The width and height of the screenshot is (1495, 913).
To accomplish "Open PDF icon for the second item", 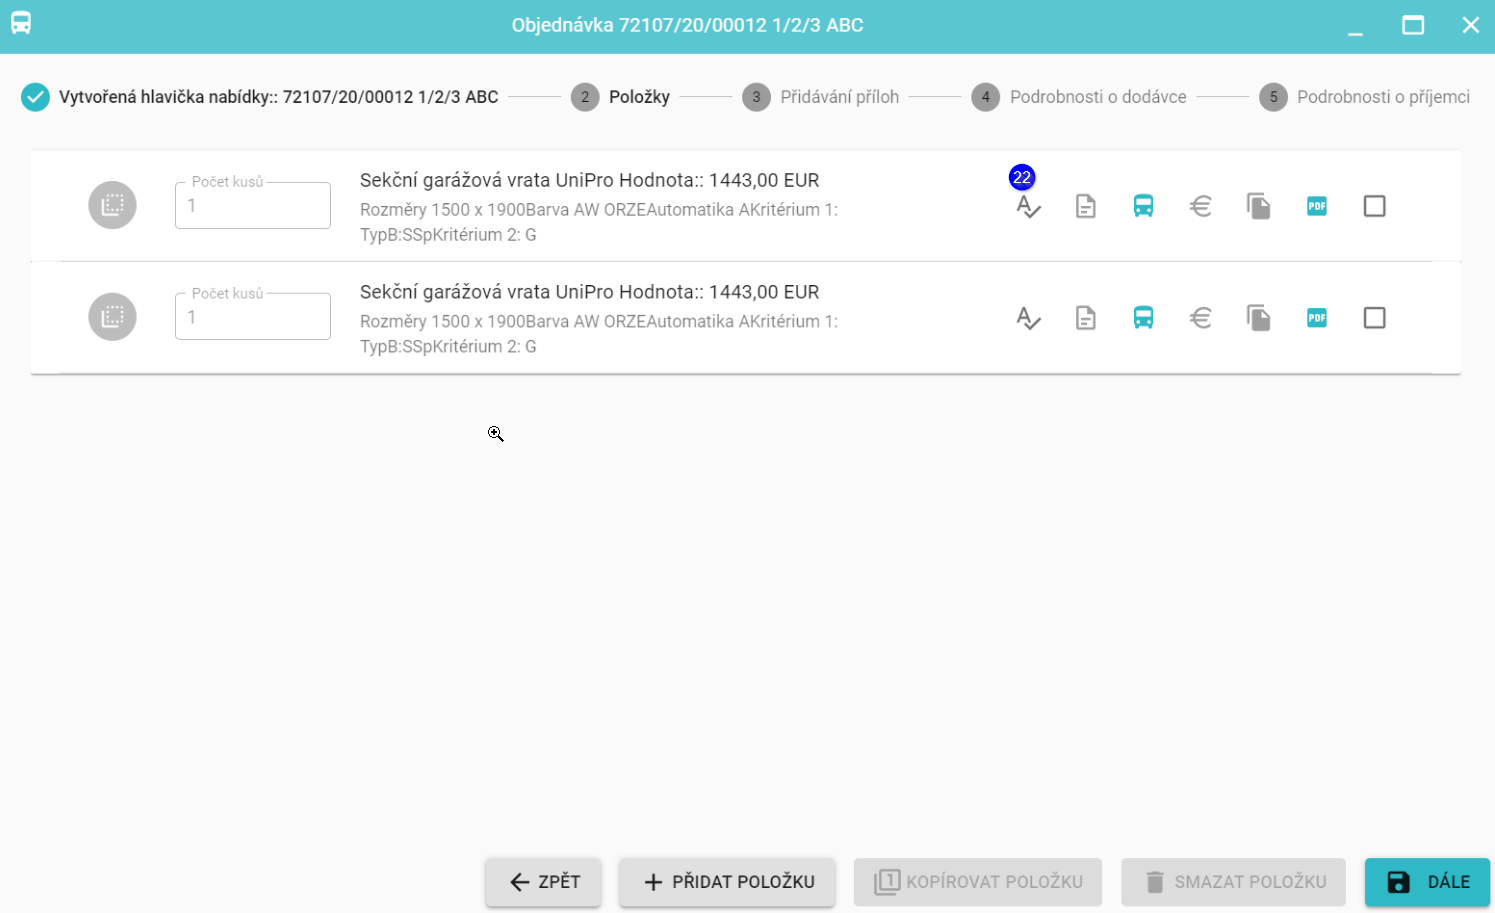I will pyautogui.click(x=1316, y=318).
